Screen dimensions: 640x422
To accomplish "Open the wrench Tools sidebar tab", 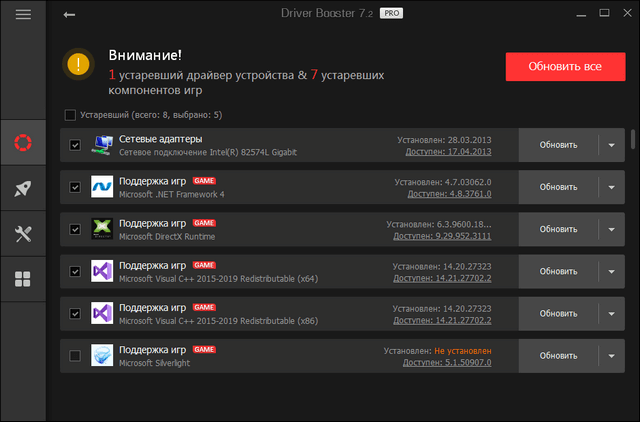I will [x=23, y=234].
